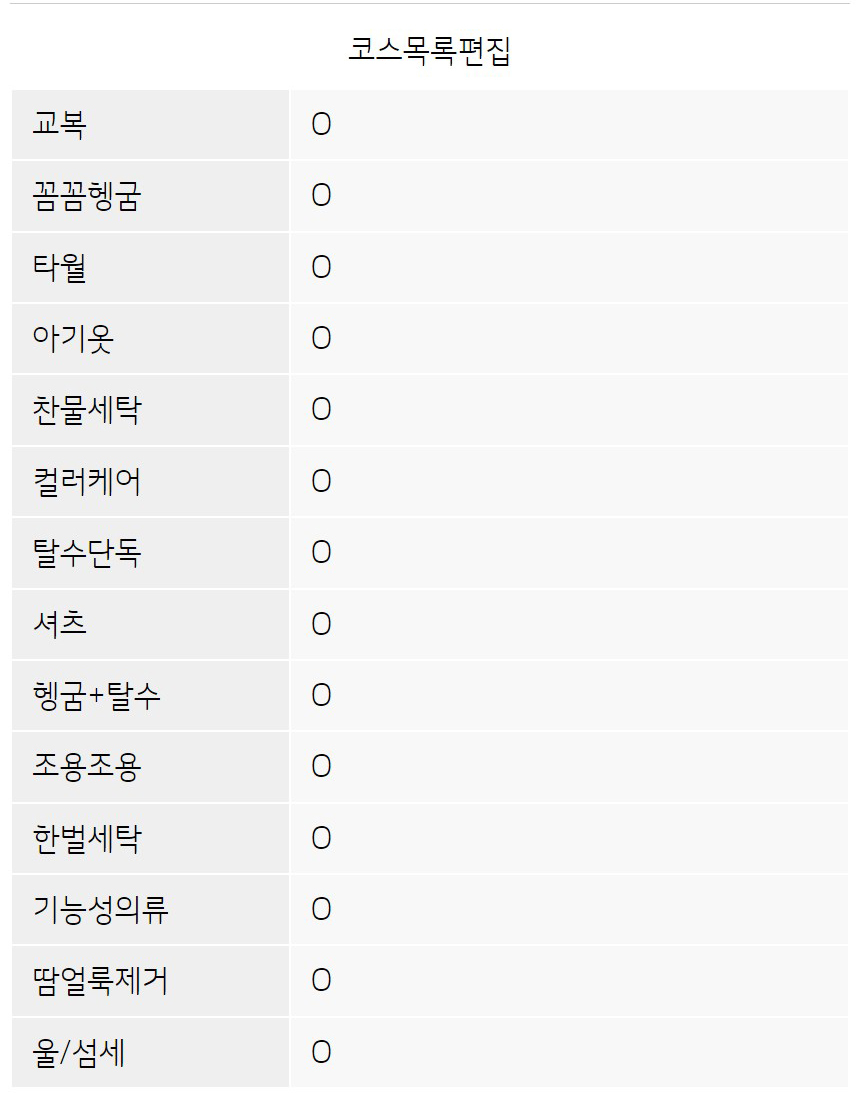Click the 교복 course label
Screen dimensions: 860x1093
tap(60, 124)
